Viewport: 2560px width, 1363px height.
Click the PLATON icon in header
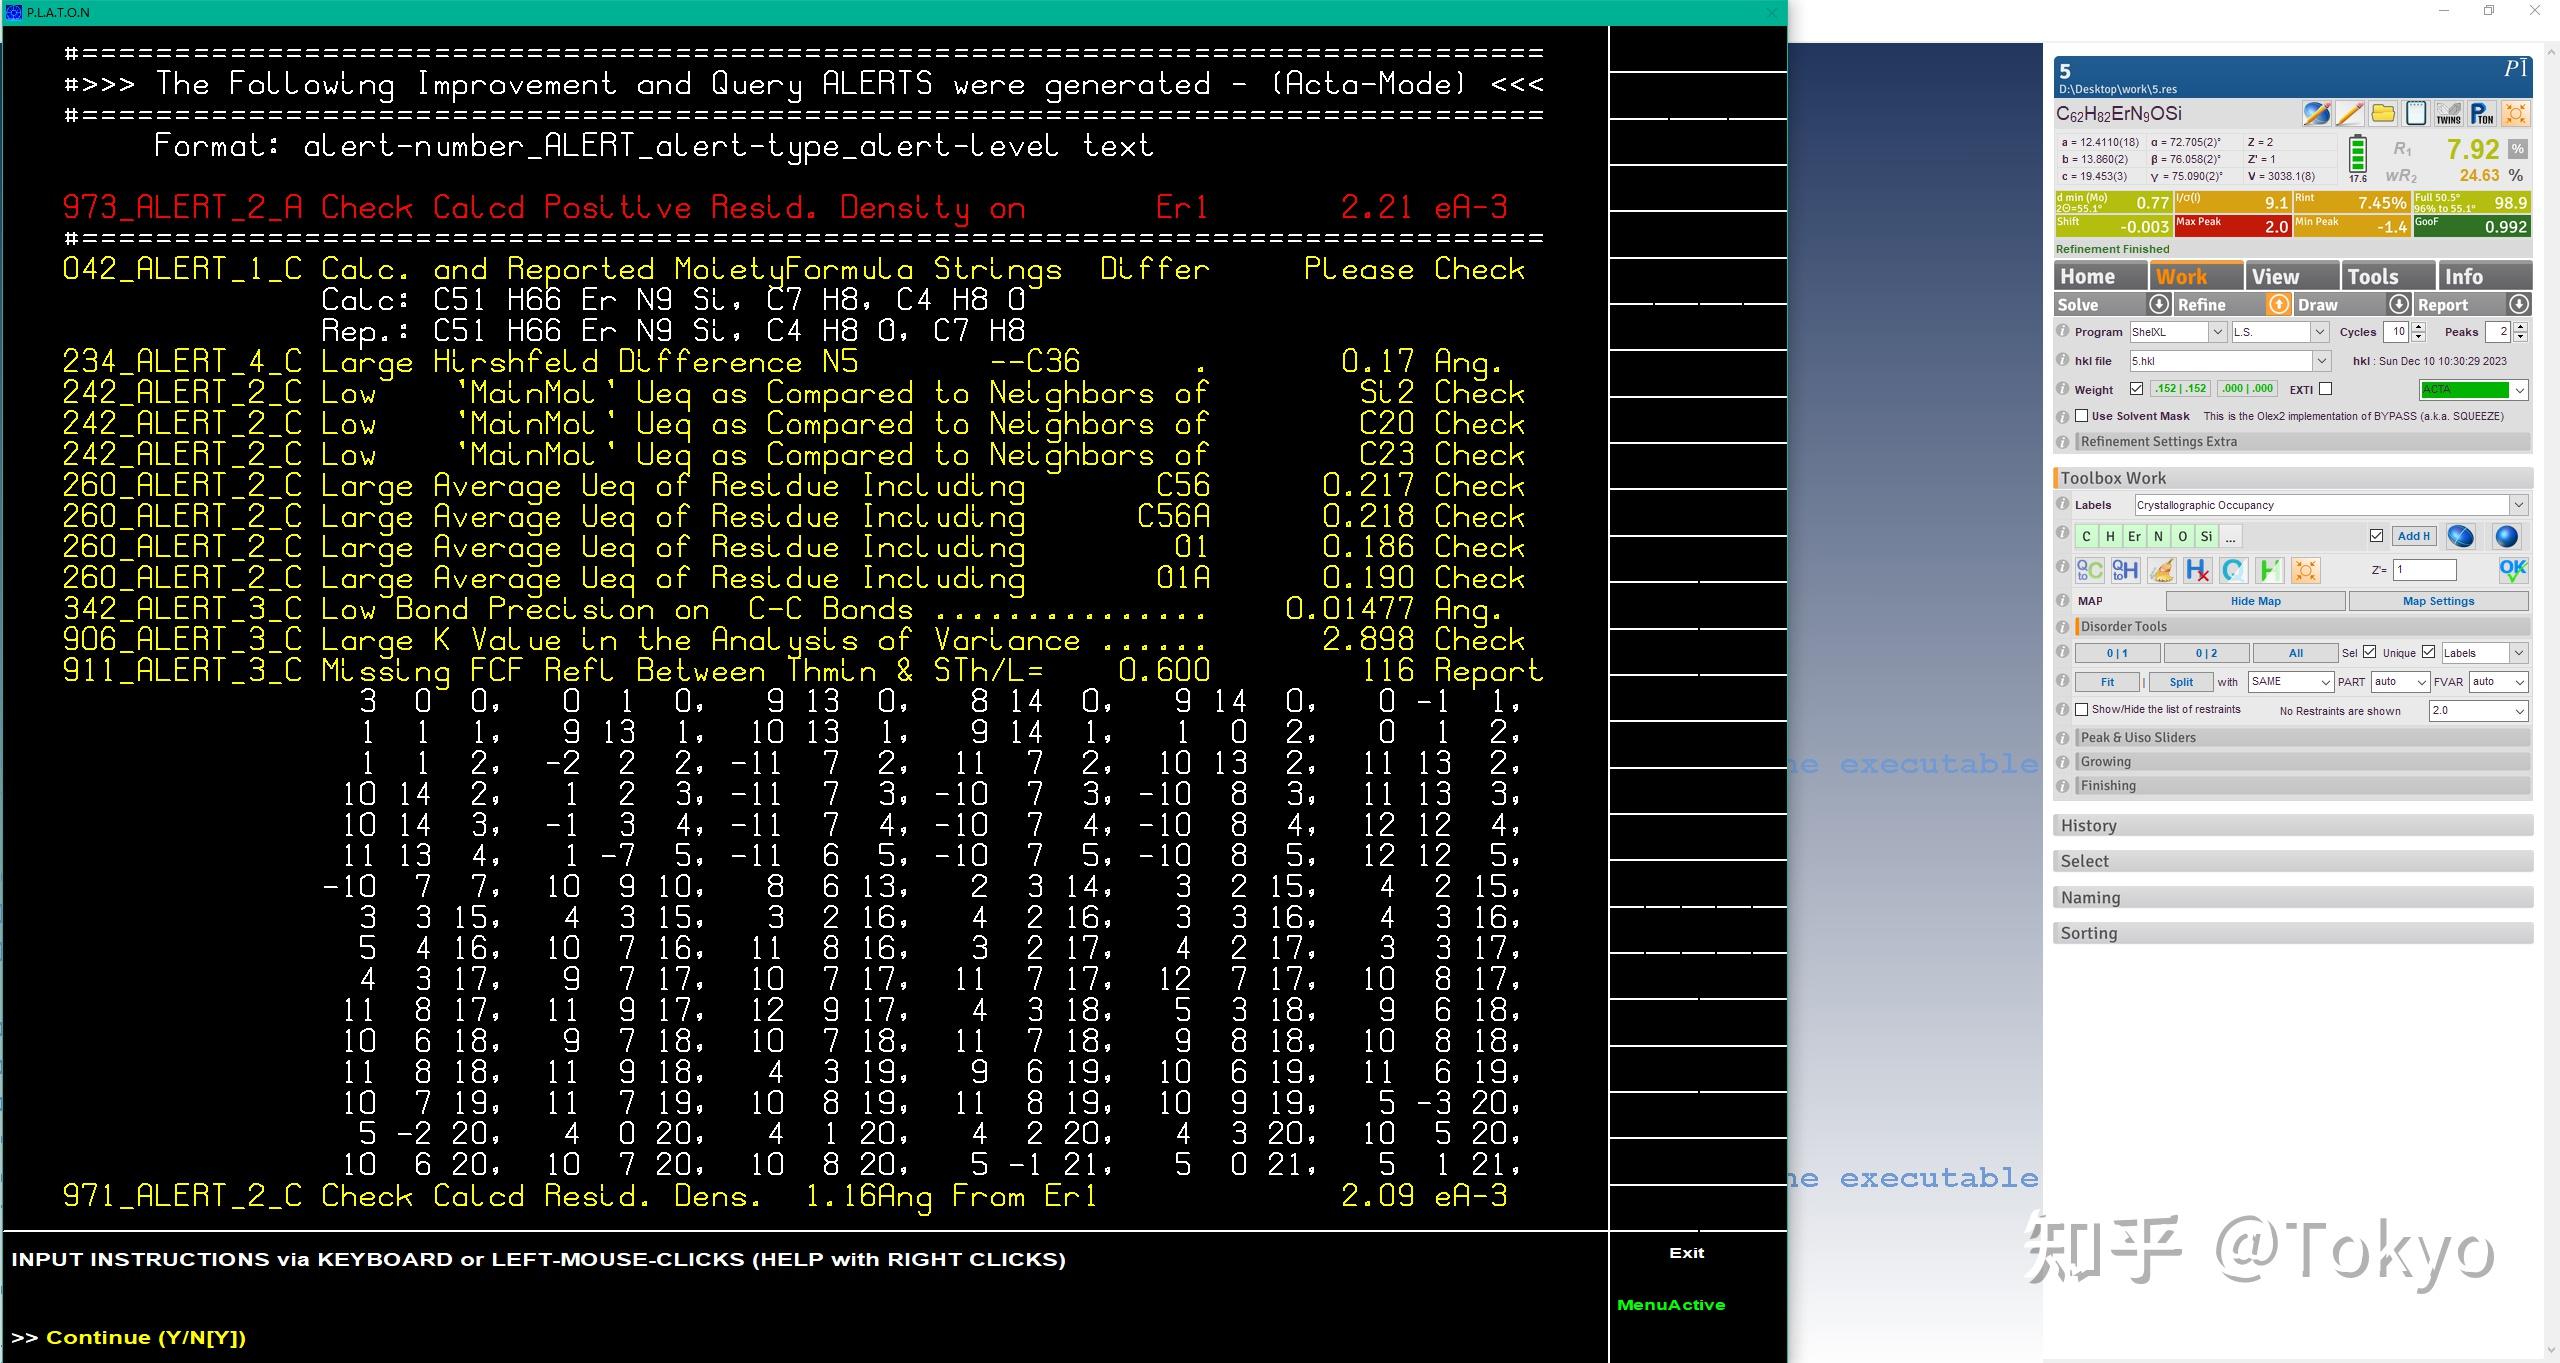(x=2482, y=114)
